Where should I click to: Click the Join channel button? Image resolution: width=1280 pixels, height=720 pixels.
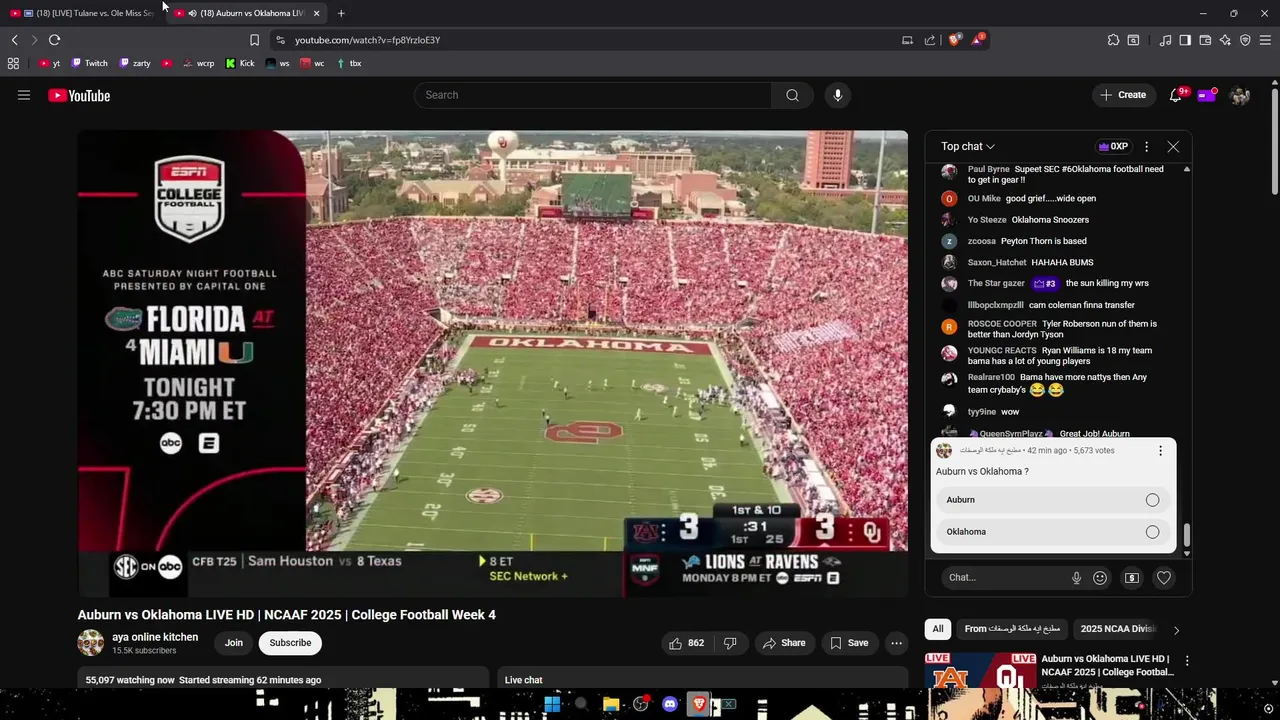click(x=234, y=643)
